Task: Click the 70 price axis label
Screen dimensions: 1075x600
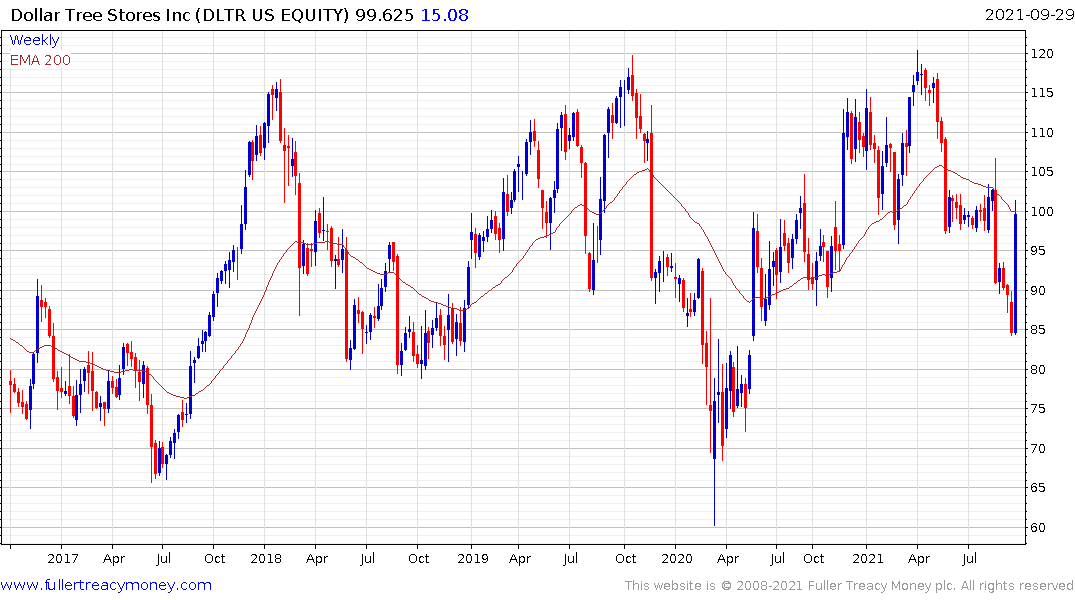Action: tap(1039, 448)
